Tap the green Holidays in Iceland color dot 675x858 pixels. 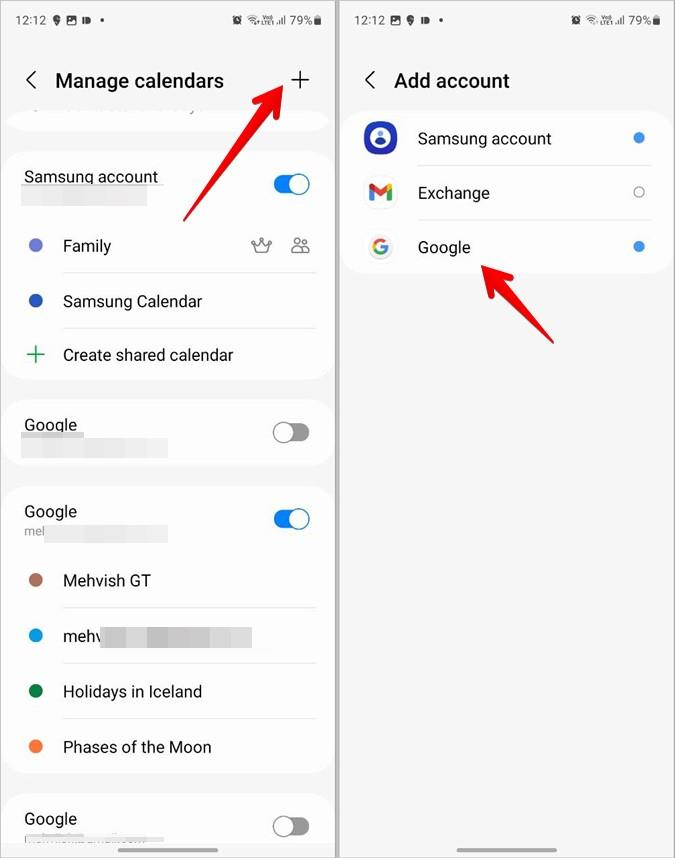pyautogui.click(x=36, y=691)
